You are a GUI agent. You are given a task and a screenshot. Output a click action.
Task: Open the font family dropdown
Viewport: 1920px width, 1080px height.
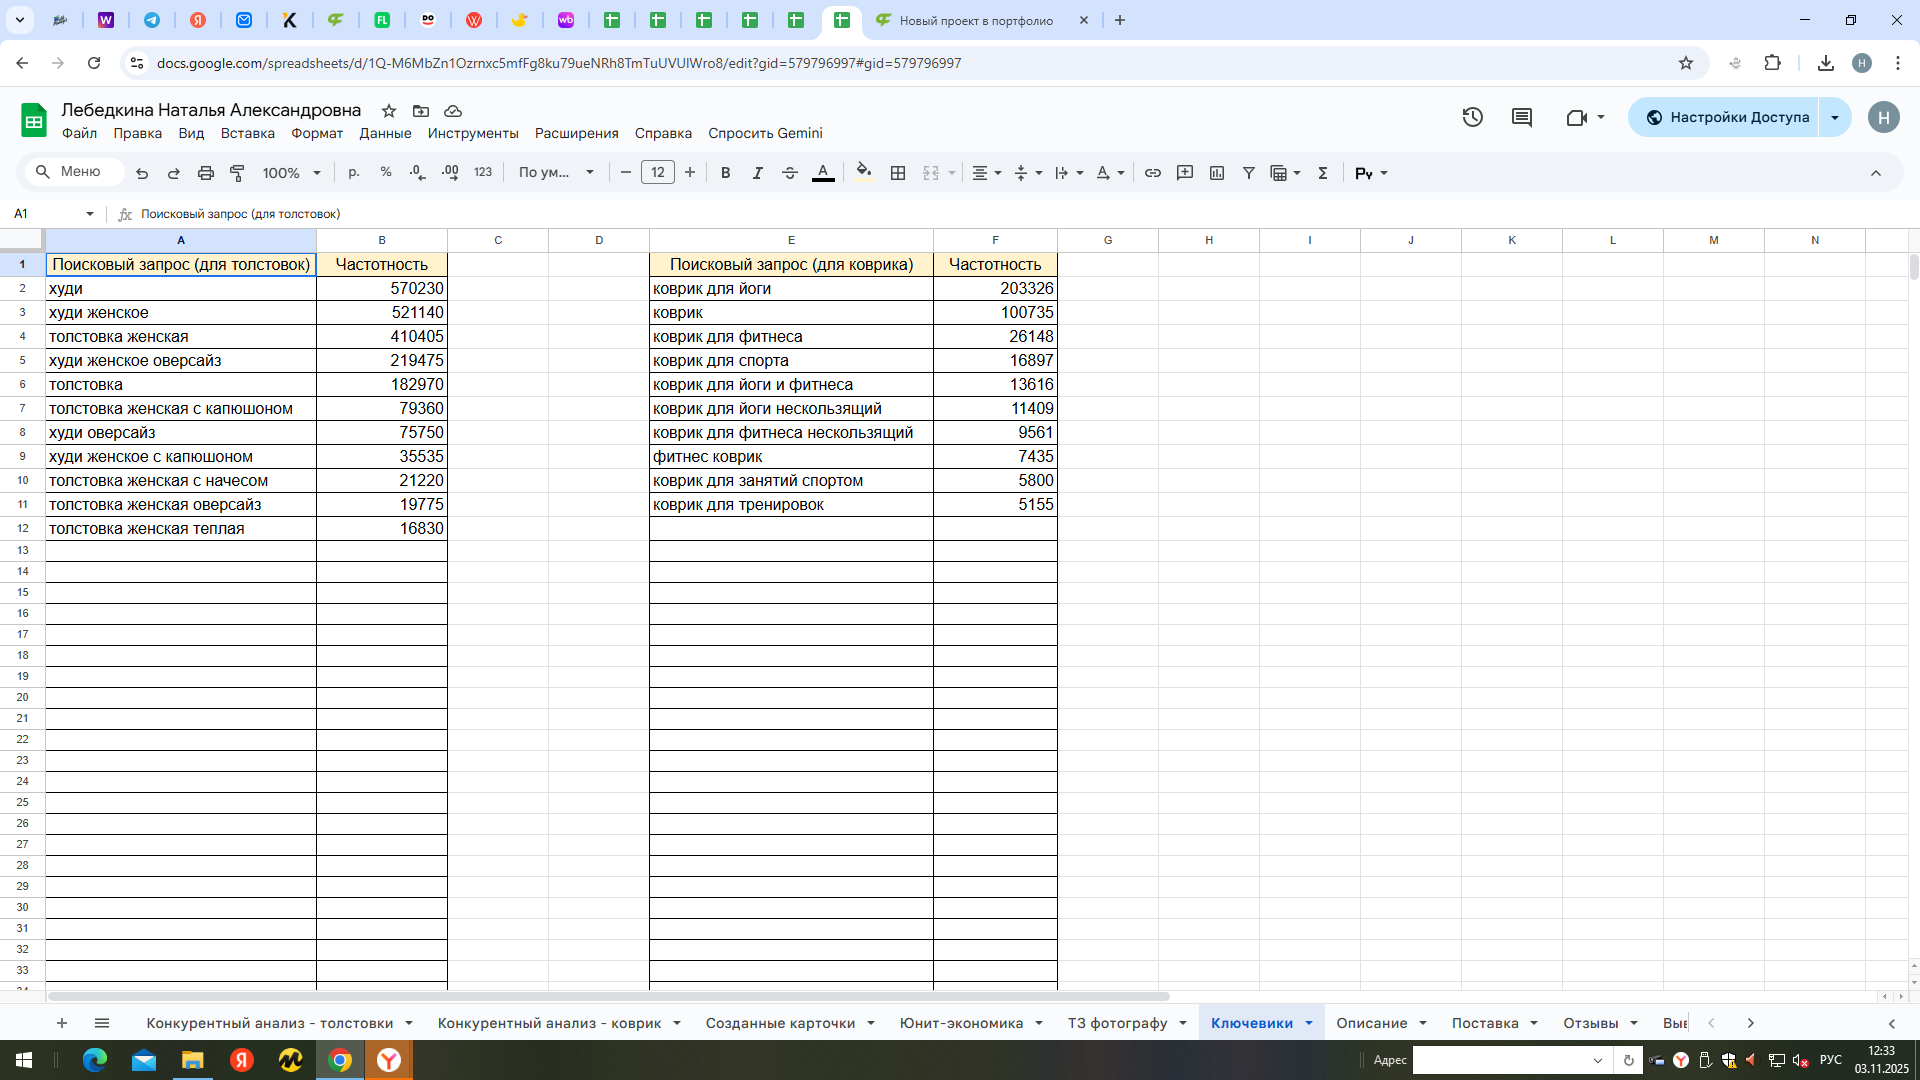pyautogui.click(x=556, y=173)
